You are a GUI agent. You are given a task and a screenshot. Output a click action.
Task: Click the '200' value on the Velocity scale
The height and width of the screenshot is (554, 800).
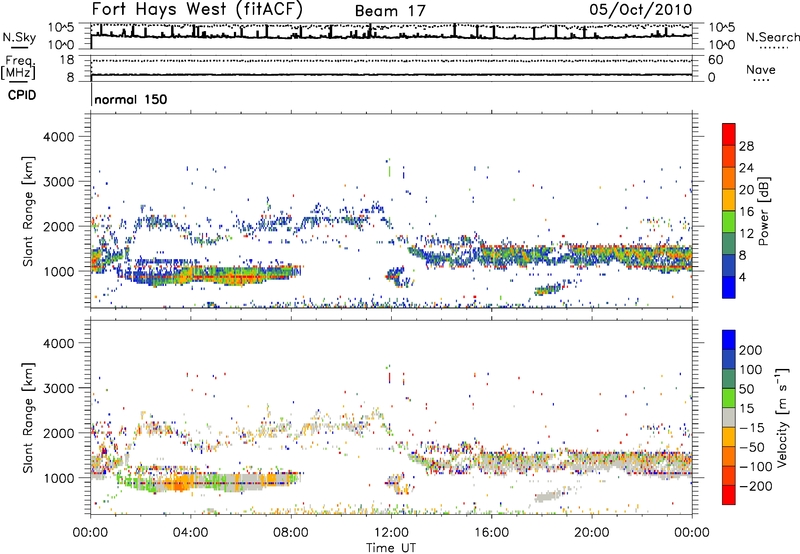pos(751,350)
